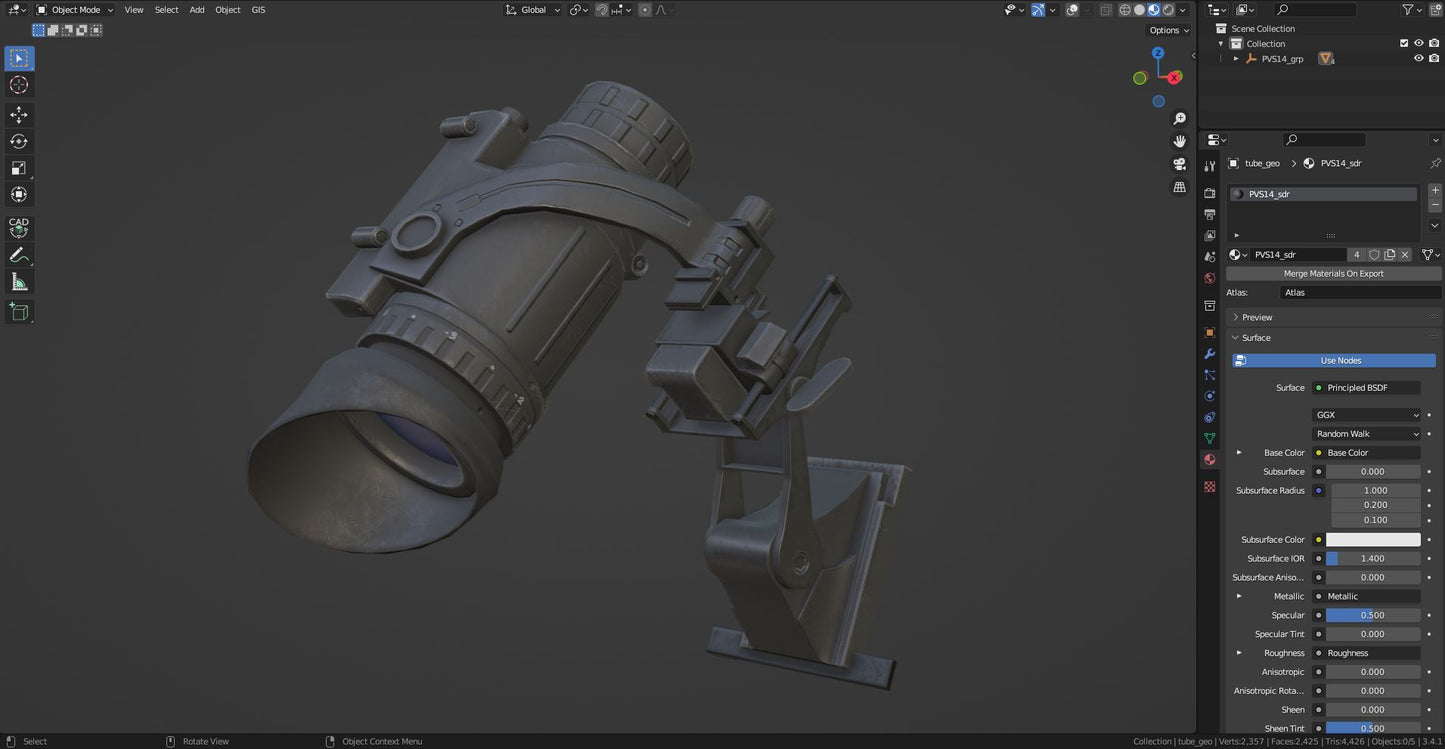Image resolution: width=1445 pixels, height=749 pixels.
Task: Activate the Measure tool
Action: click(x=19, y=283)
